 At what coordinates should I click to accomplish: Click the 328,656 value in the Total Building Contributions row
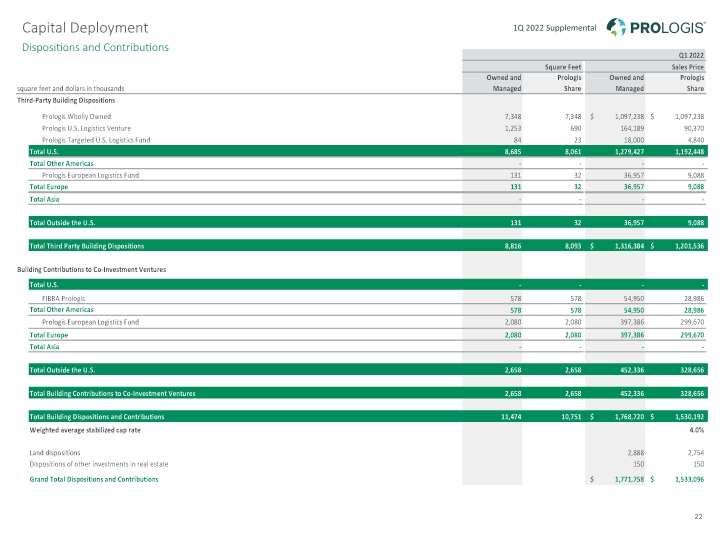(692, 394)
